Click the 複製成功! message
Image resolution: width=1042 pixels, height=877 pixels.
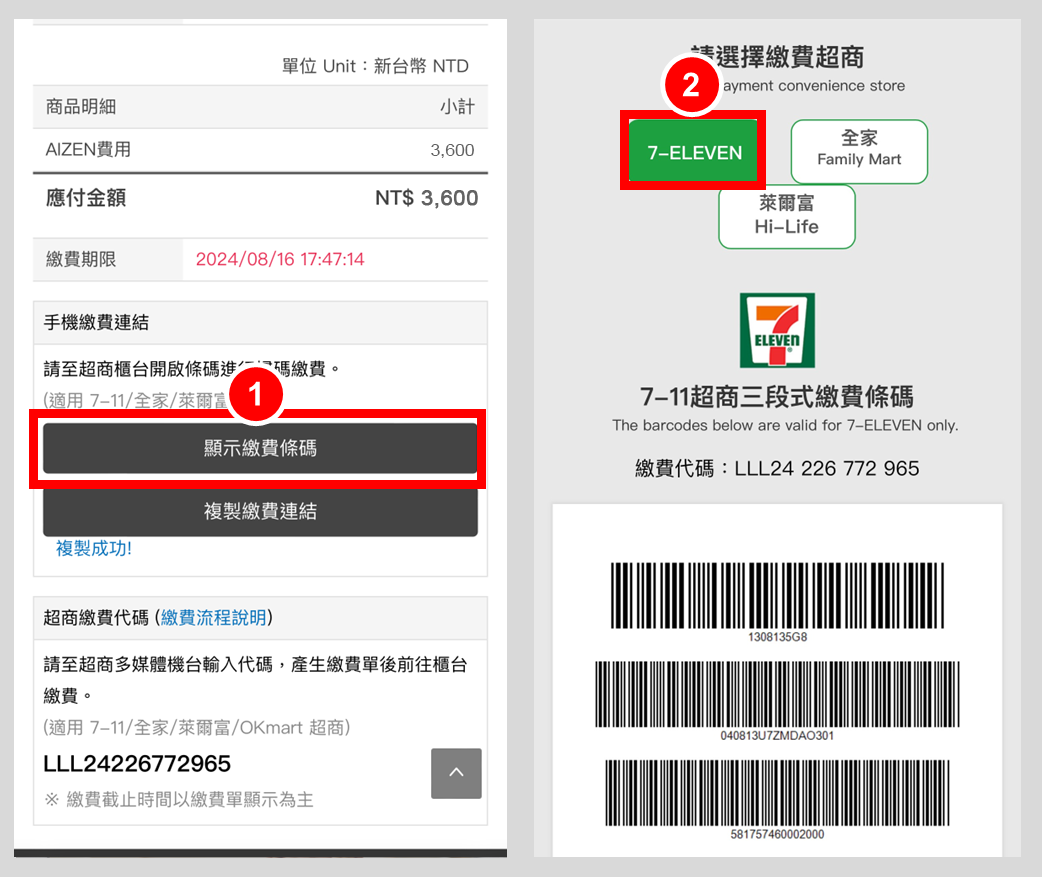click(x=94, y=548)
